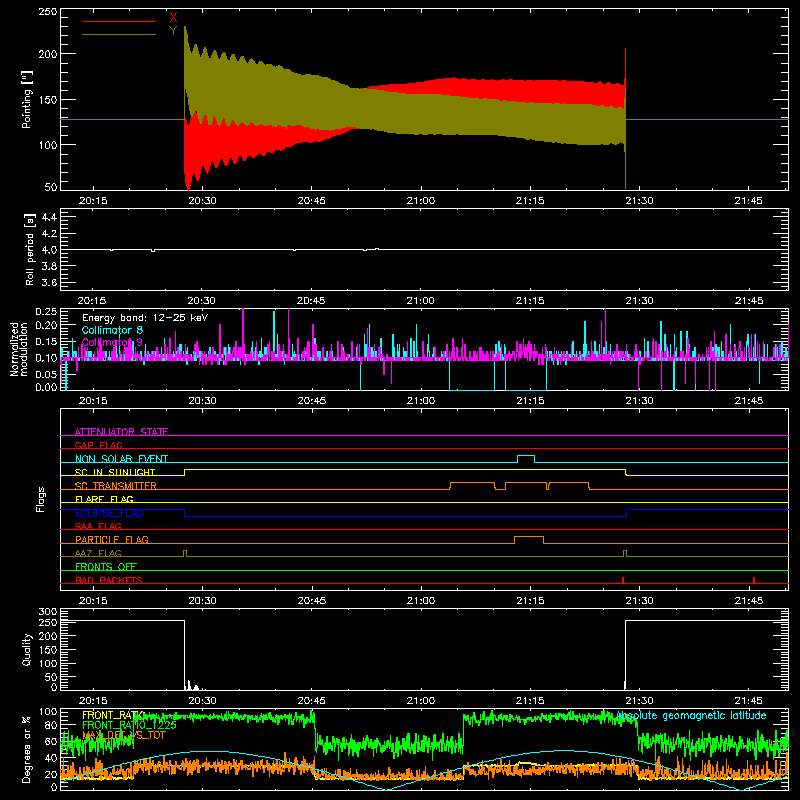This screenshot has width=800, height=800.
Task: Click the '300' tick on Quality axis
Action: [48, 611]
